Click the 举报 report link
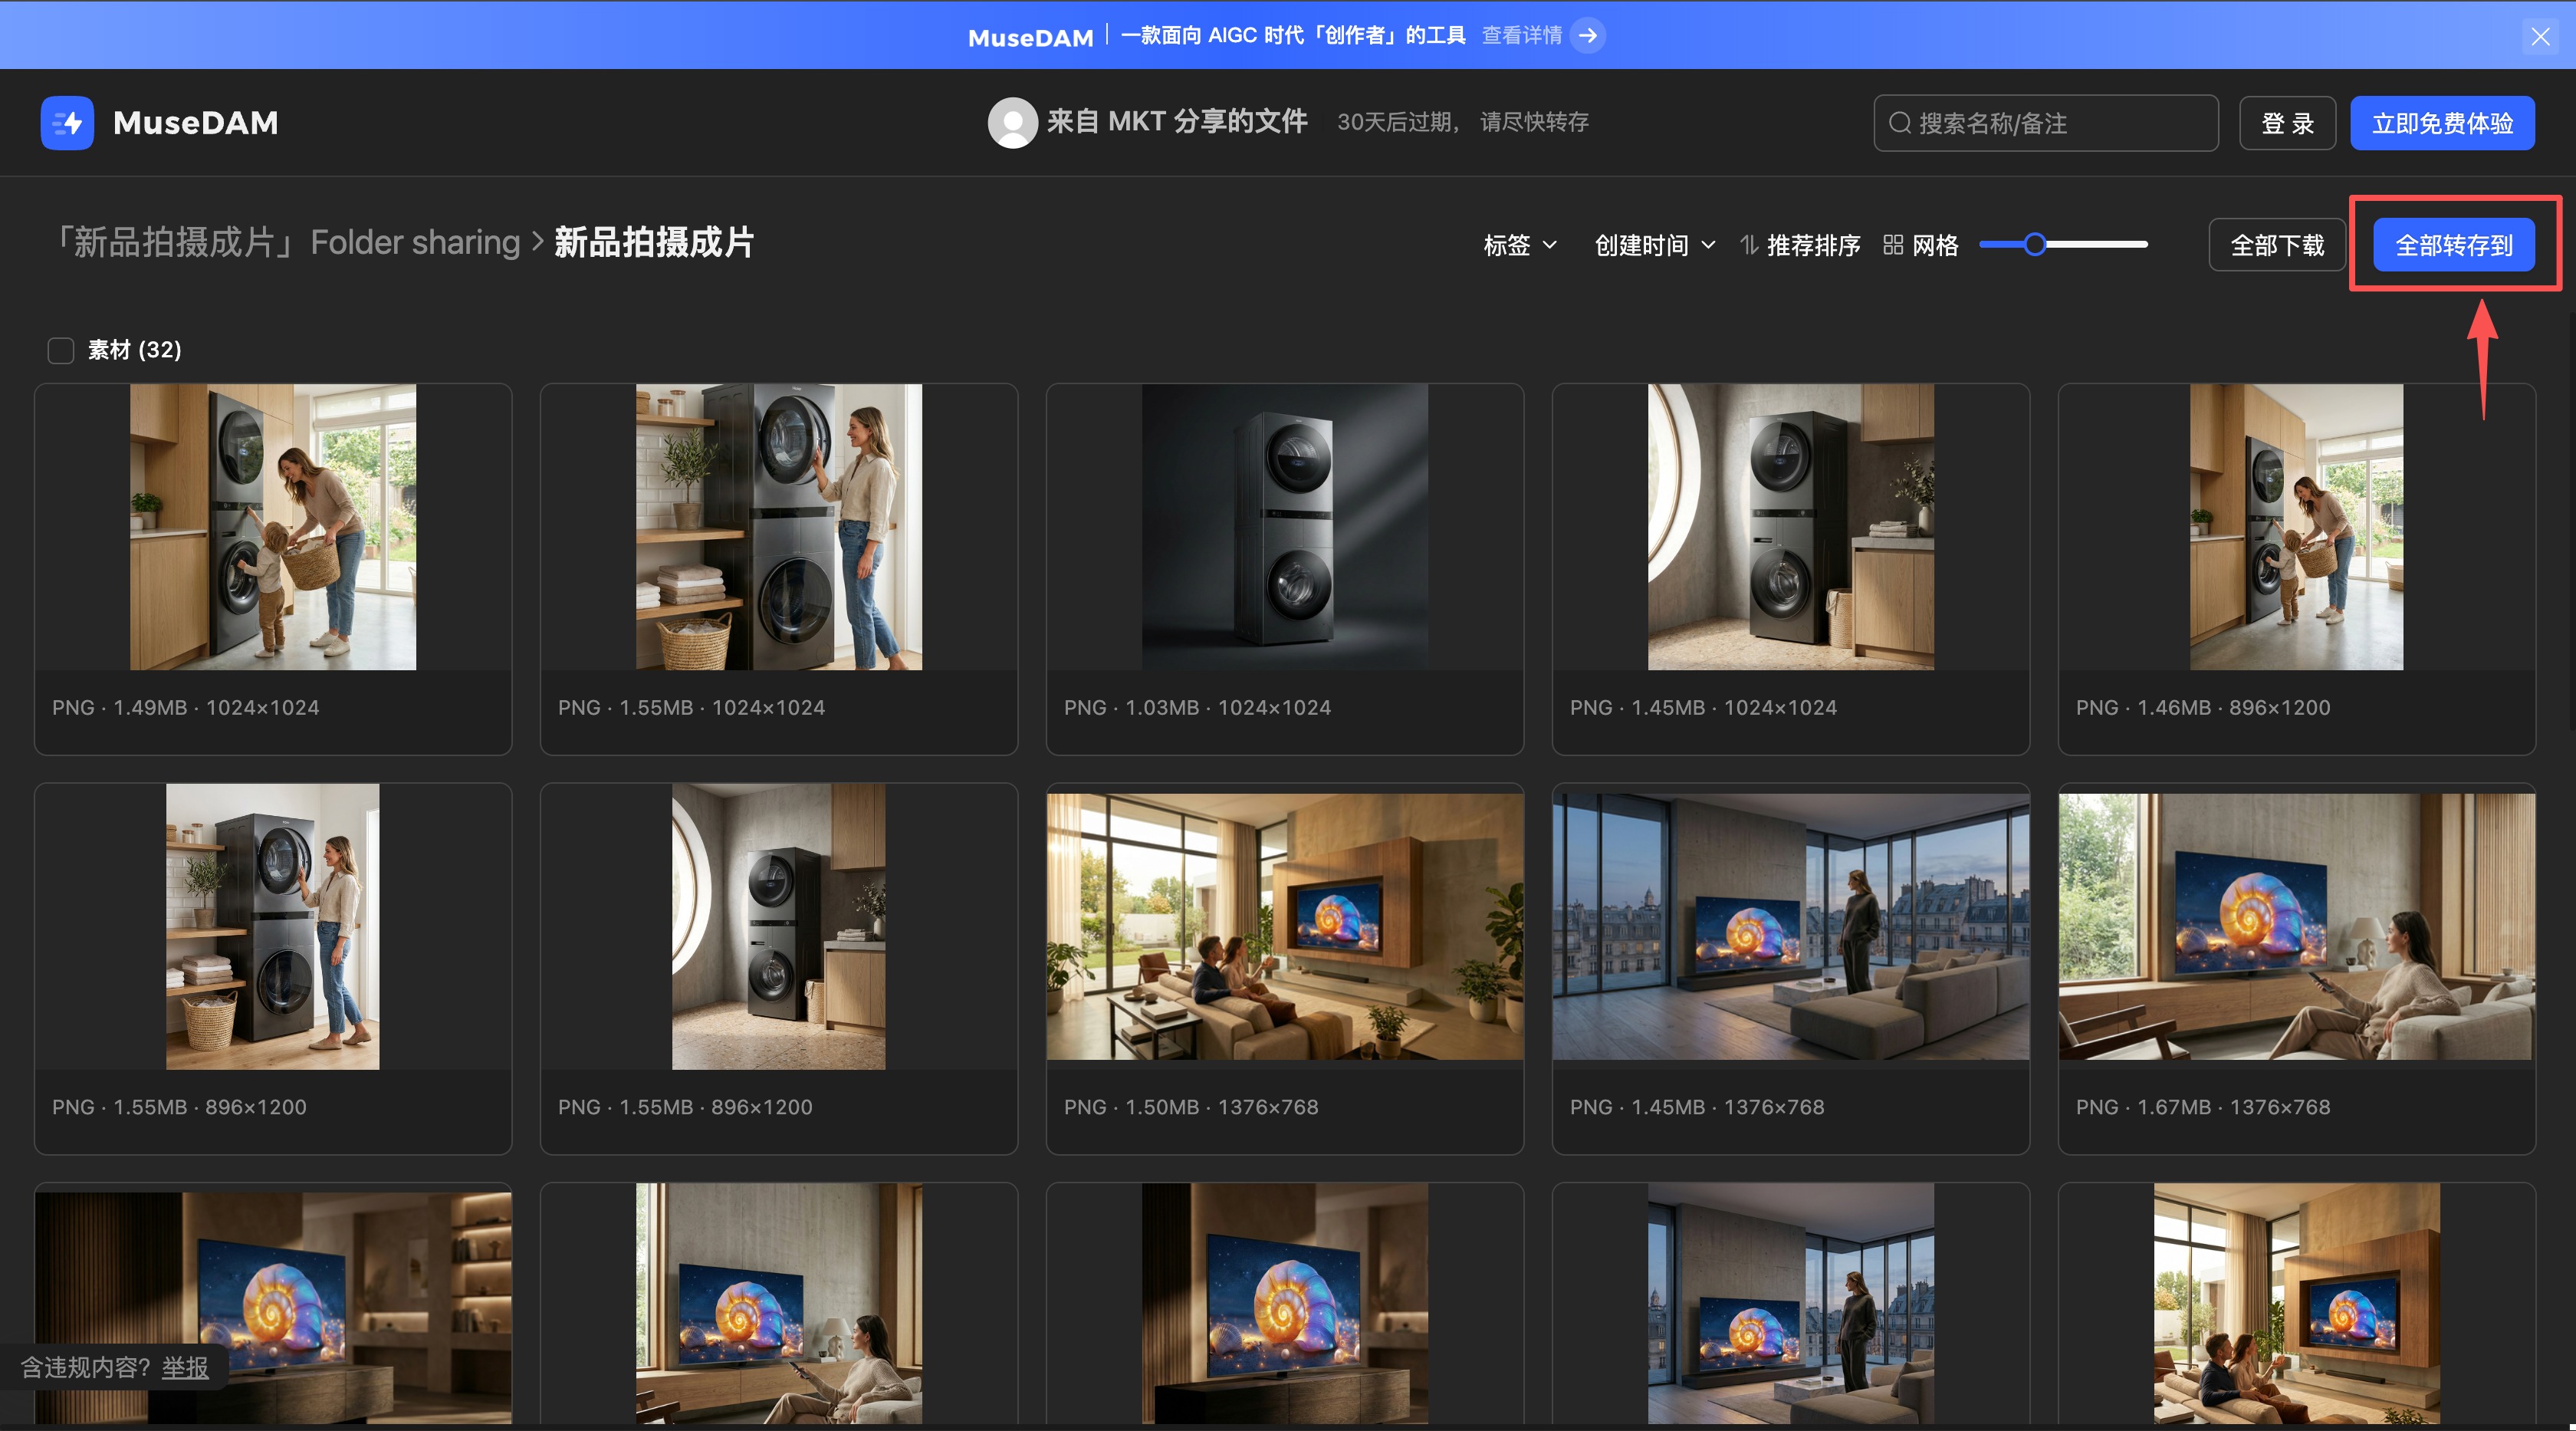 [185, 1367]
